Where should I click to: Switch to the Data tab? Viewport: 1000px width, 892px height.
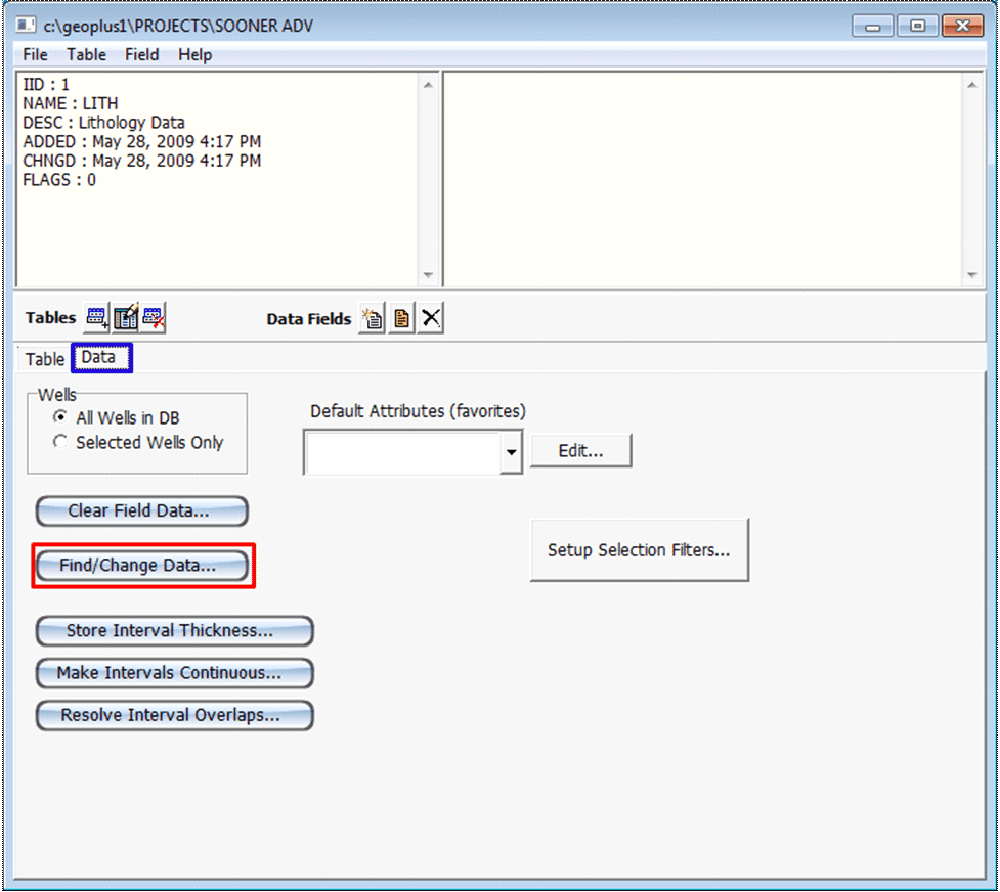pyautogui.click(x=100, y=357)
